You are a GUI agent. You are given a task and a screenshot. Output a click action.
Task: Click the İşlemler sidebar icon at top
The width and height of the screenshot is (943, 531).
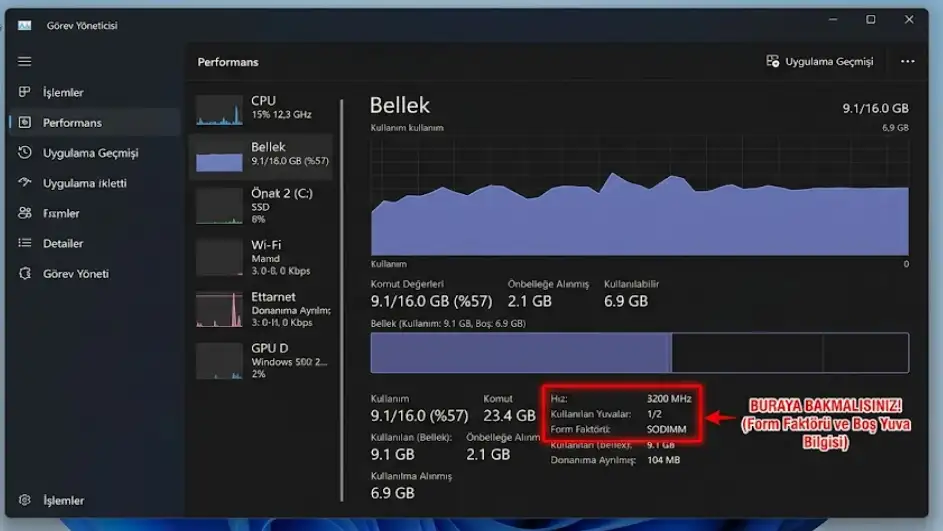(x=25, y=92)
